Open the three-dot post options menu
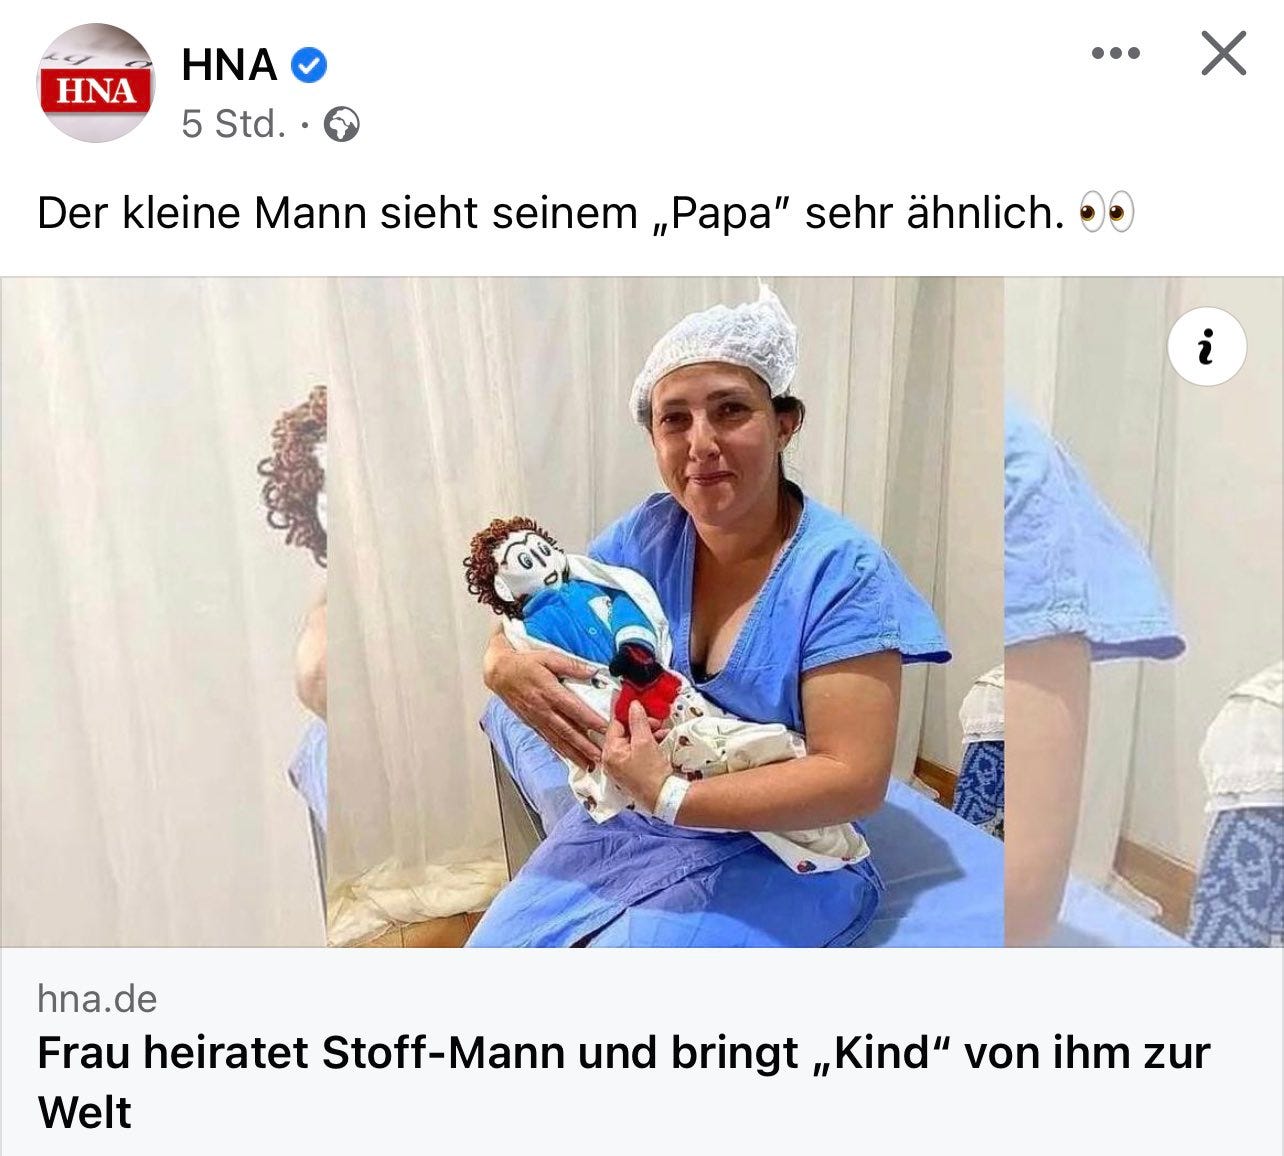Viewport: 1284px width, 1156px height. pos(1115,53)
